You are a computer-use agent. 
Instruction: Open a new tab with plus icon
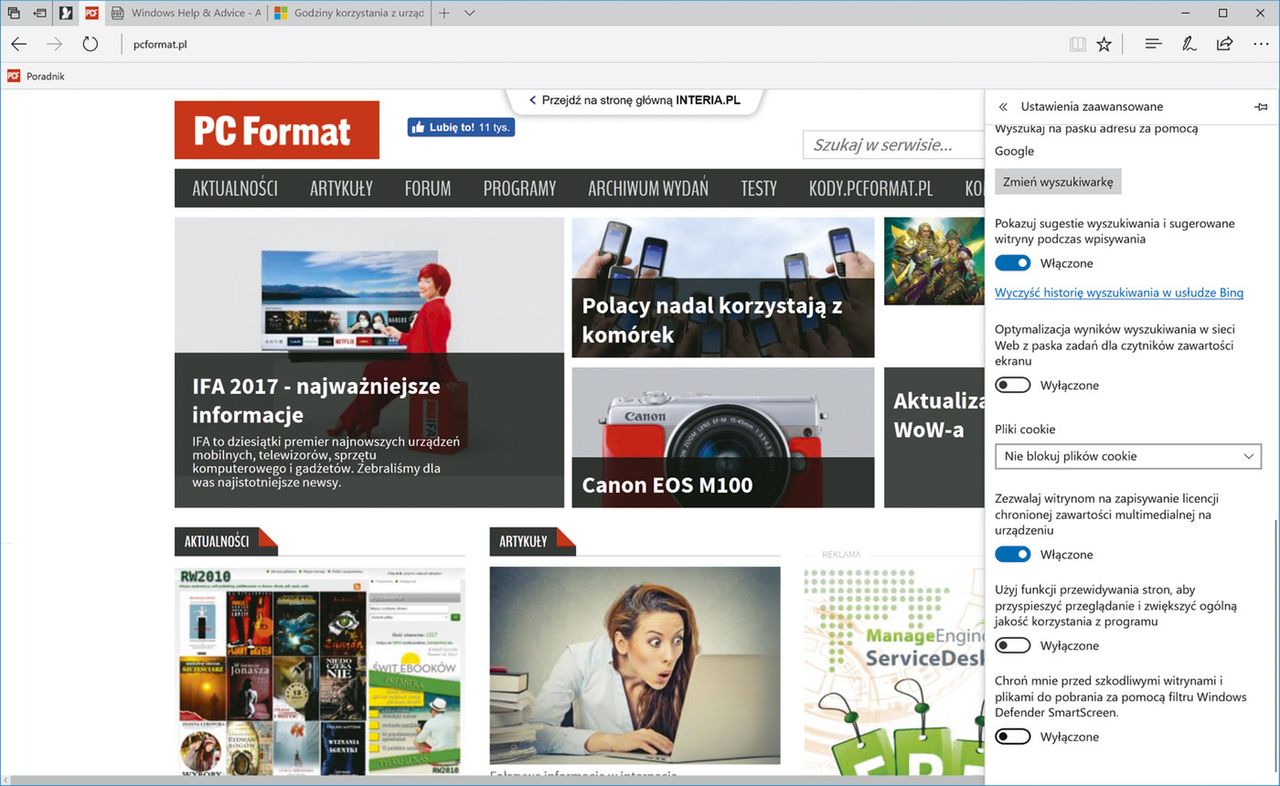point(444,13)
